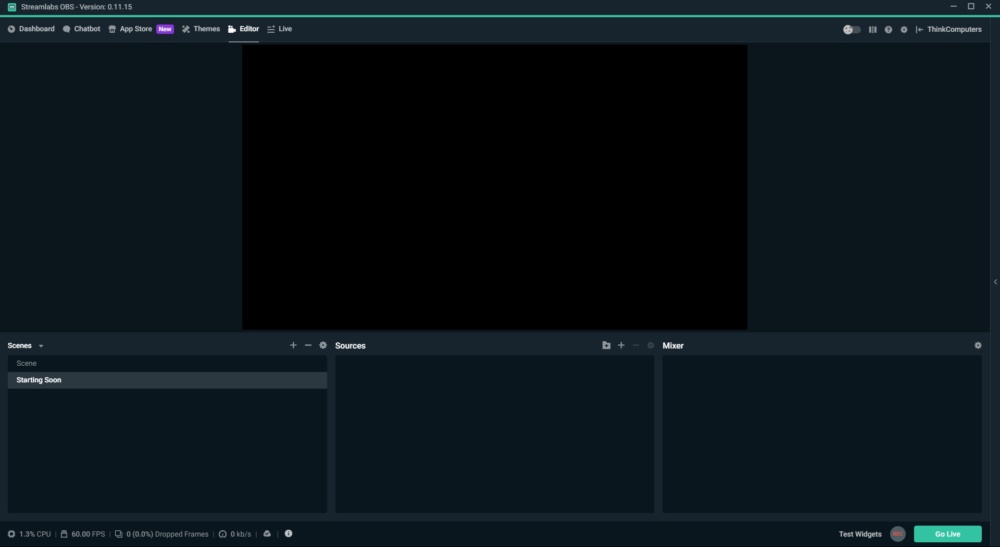Open the info icon in status bar
Viewport: 1000px width, 547px height.
288,534
